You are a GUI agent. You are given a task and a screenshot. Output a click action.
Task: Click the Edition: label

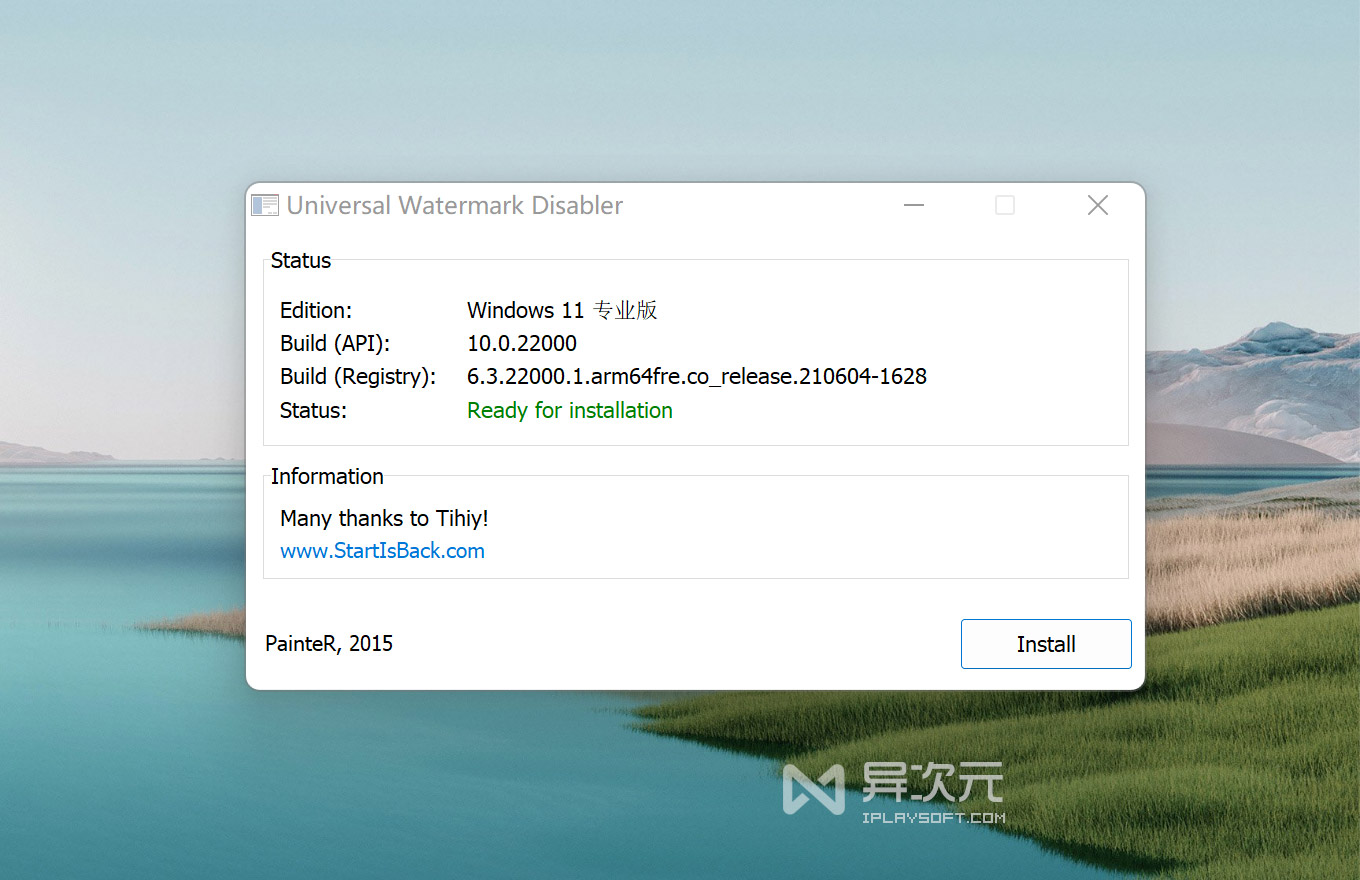pyautogui.click(x=315, y=310)
